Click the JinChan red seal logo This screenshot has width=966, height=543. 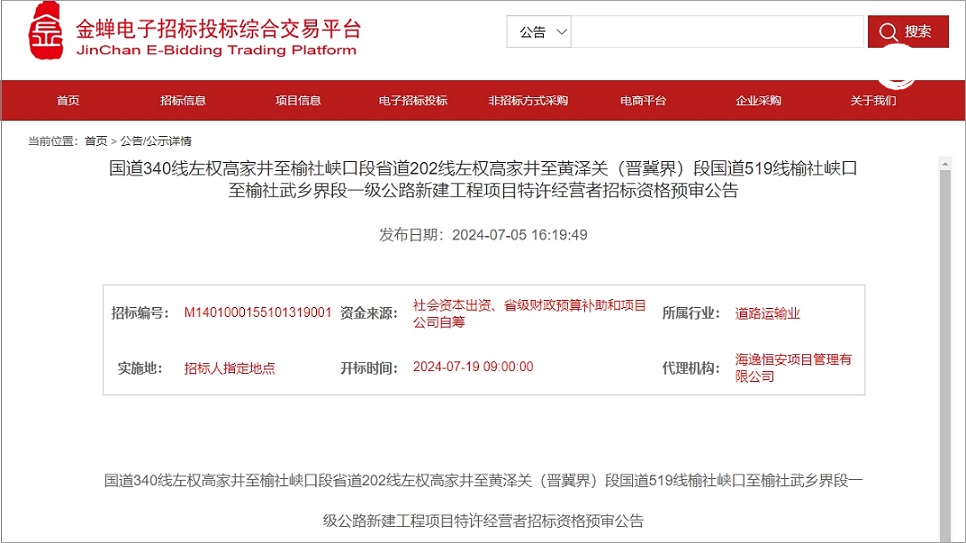click(46, 32)
